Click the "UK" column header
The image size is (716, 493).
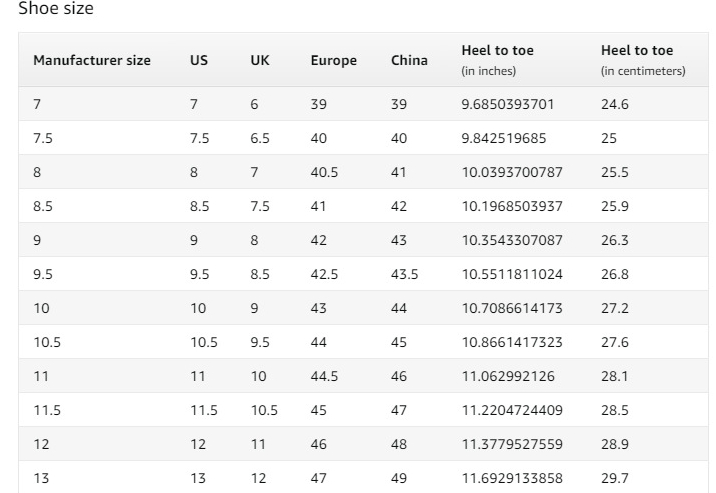click(x=260, y=60)
